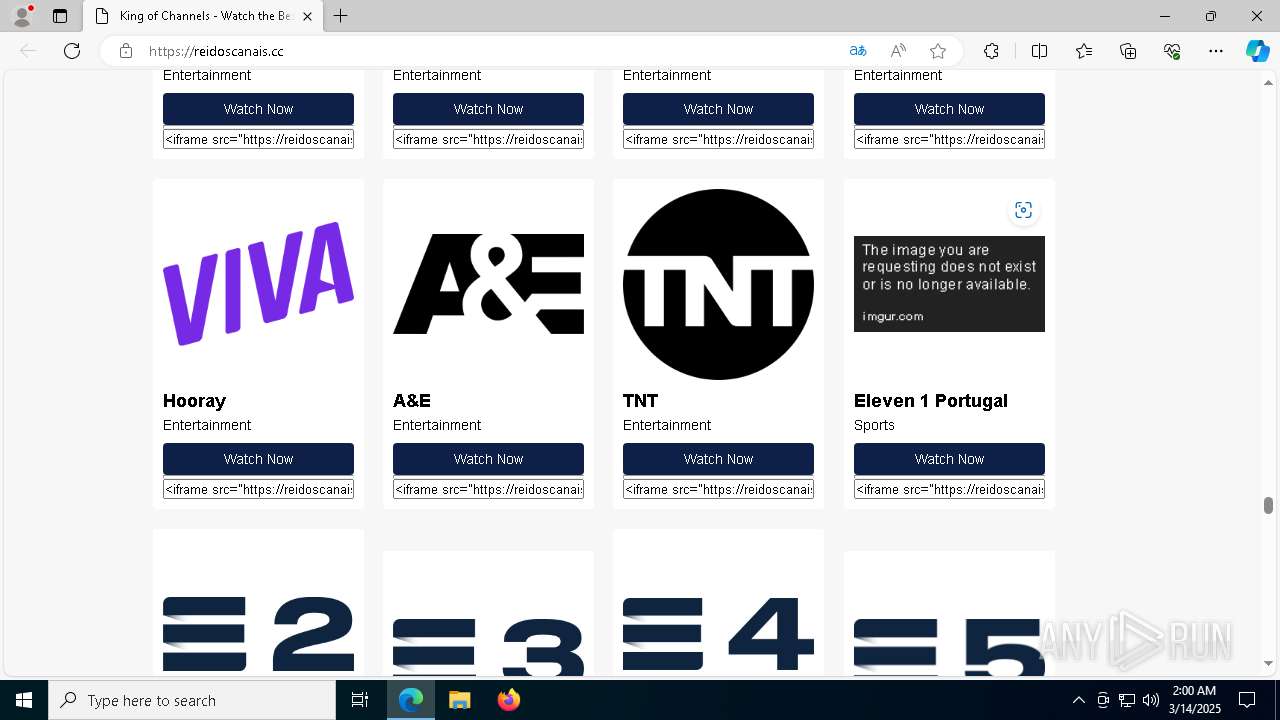1280x720 pixels.
Task: View site information lock icon
Action: (x=126, y=51)
